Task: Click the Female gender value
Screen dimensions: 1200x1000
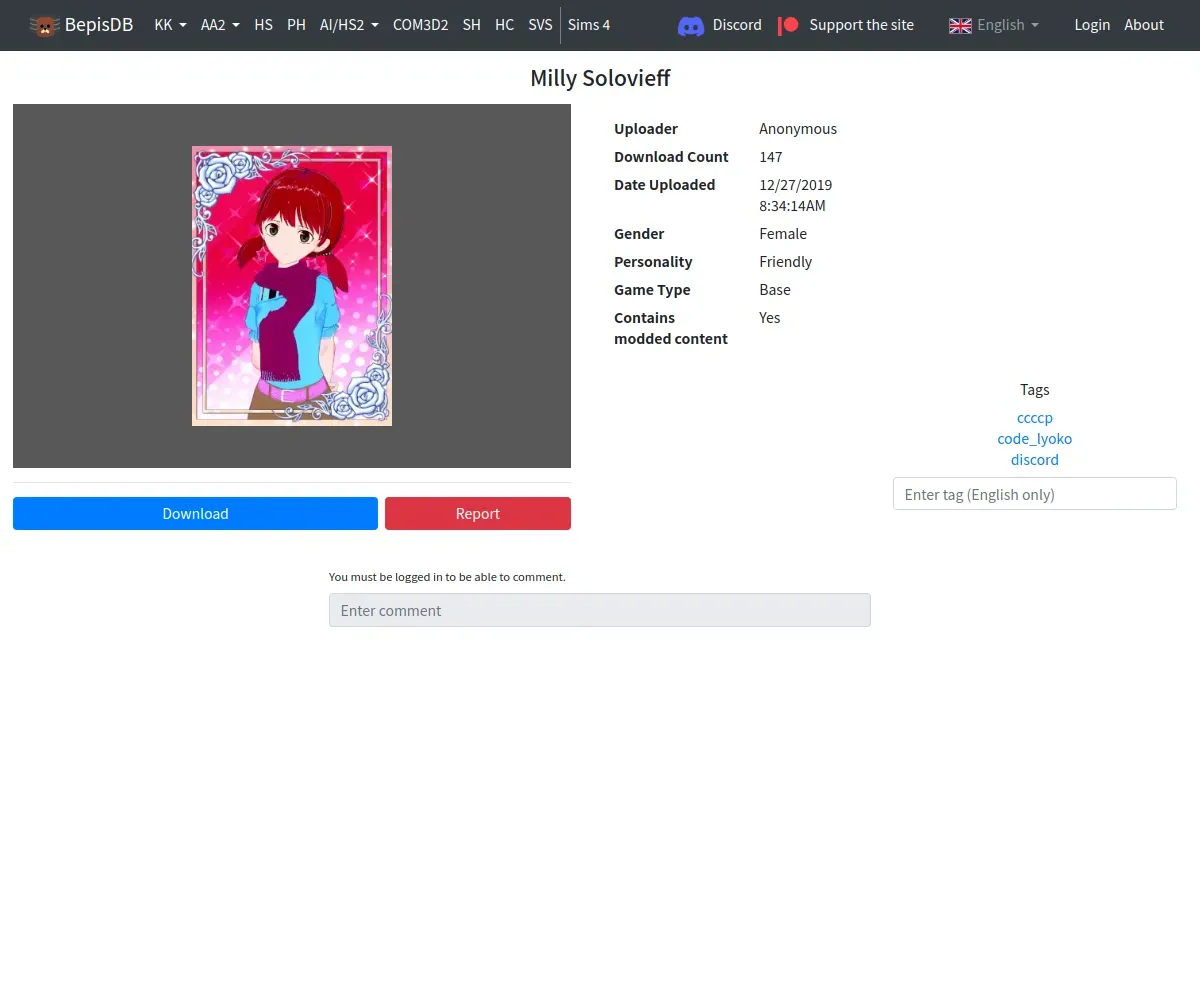Action: point(783,234)
